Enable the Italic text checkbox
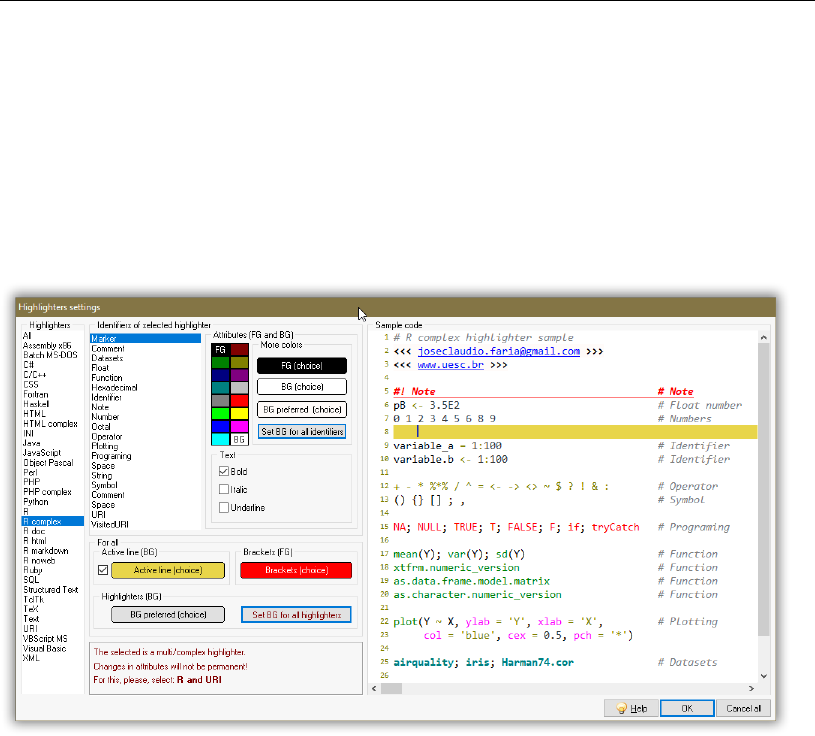 224,489
